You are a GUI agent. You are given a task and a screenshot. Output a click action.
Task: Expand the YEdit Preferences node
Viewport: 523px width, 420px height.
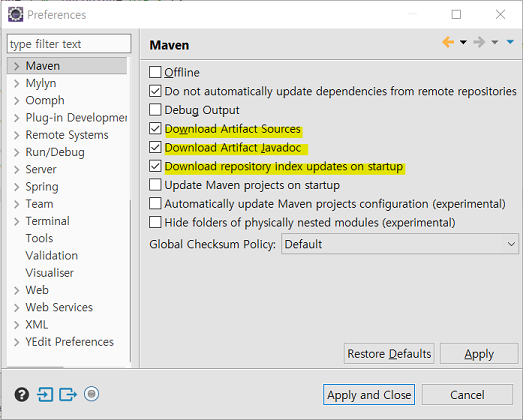[17, 342]
